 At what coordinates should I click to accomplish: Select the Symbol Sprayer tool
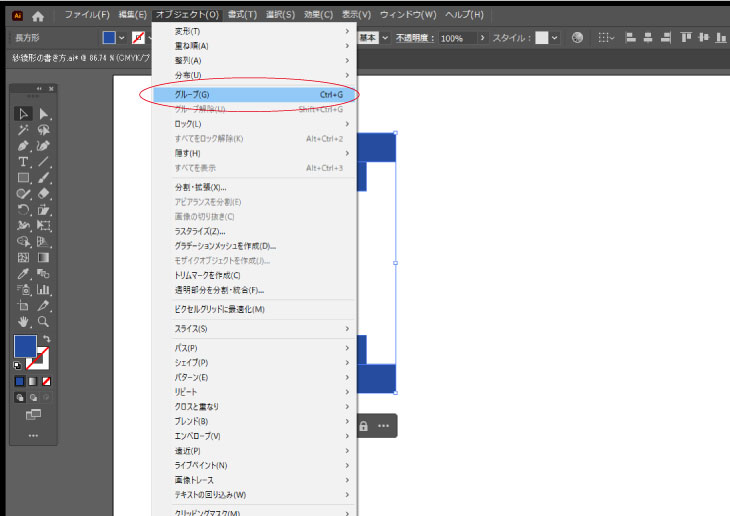[23, 290]
